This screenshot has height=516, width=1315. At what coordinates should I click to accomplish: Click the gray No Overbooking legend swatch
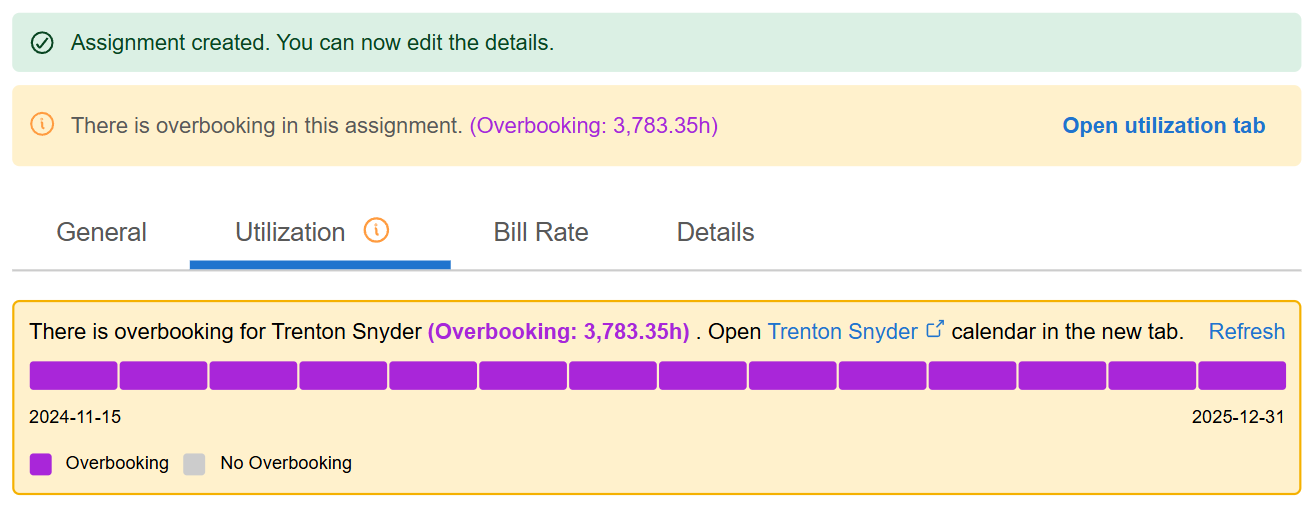point(194,463)
